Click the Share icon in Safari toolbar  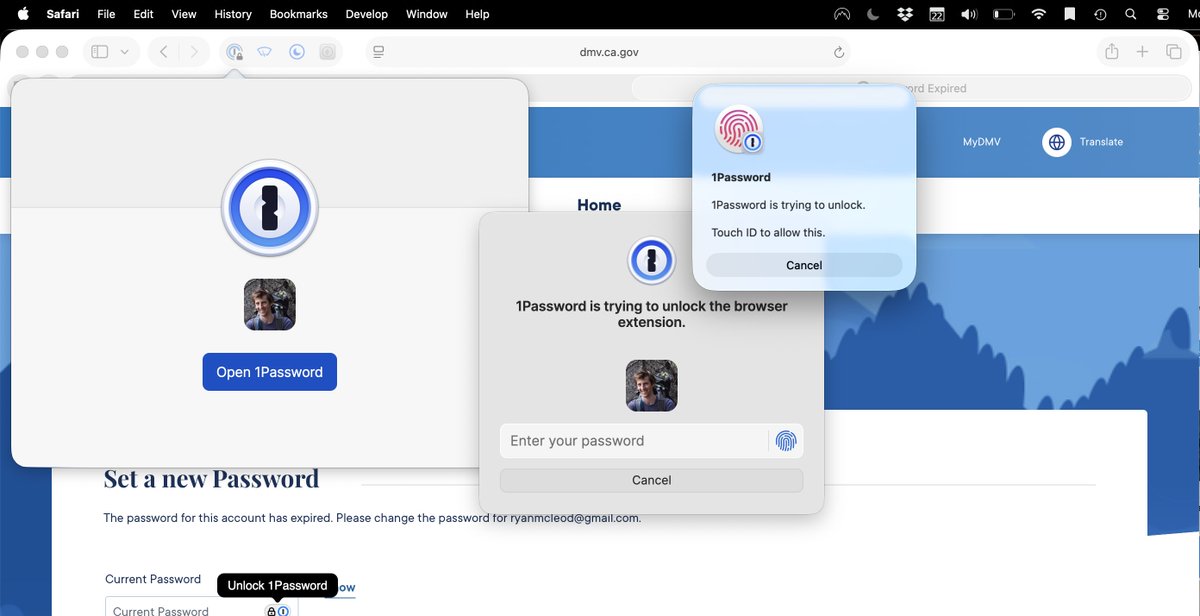pyautogui.click(x=1111, y=52)
